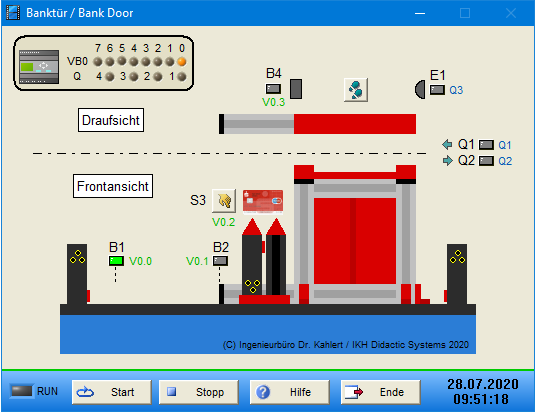Click the app film icon in title bar
This screenshot has width=536, height=412.
tap(13, 13)
